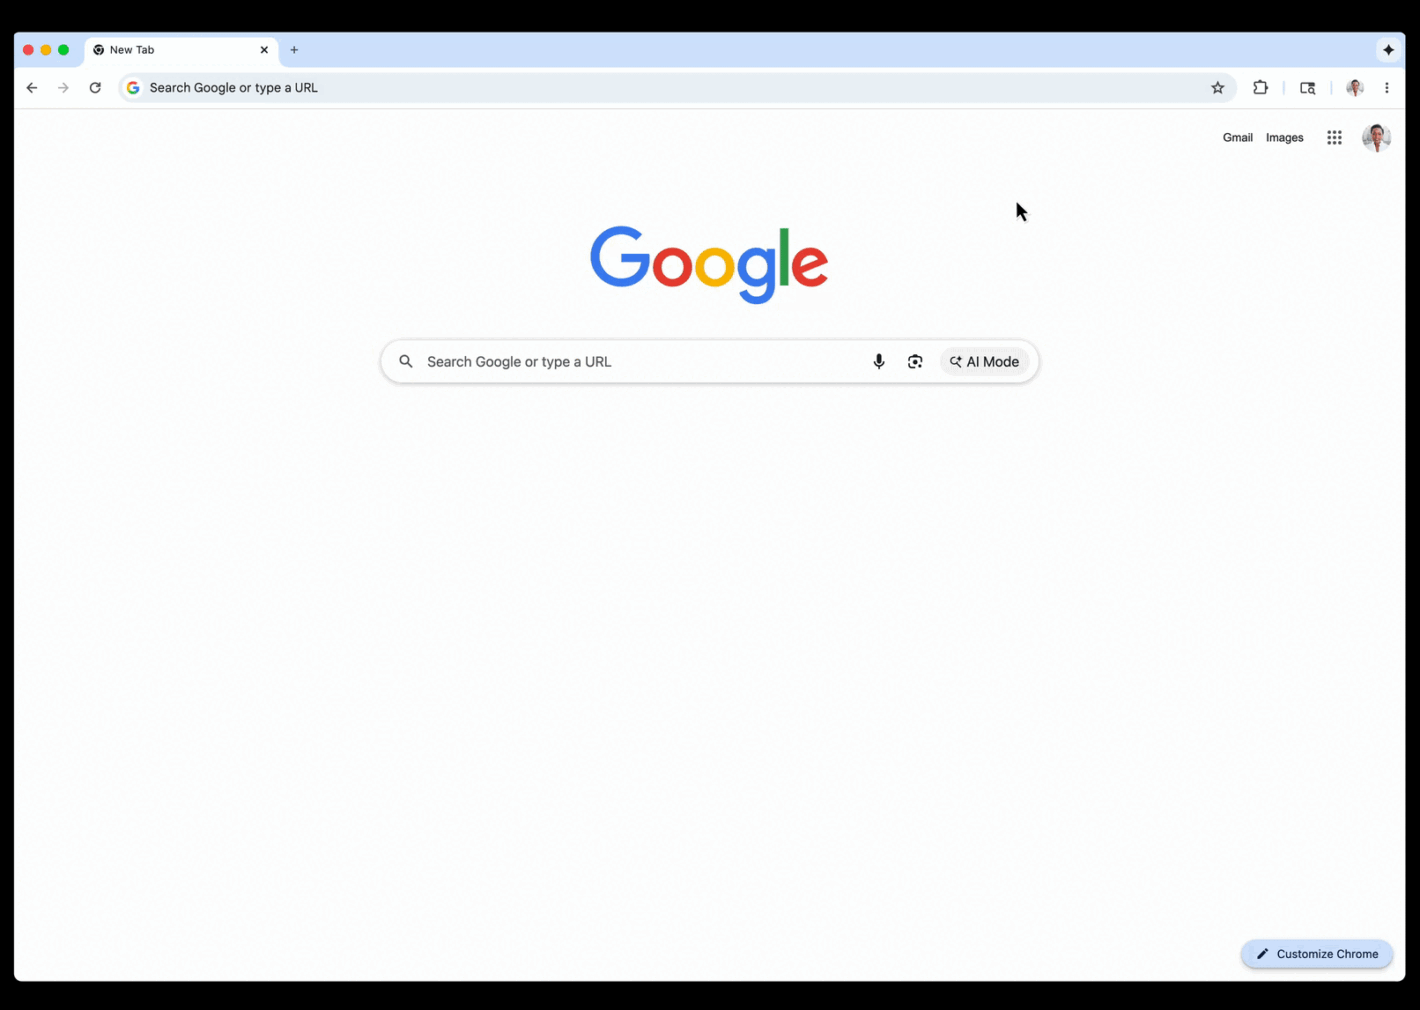Click the back navigation arrow
The width and height of the screenshot is (1420, 1010).
32,88
